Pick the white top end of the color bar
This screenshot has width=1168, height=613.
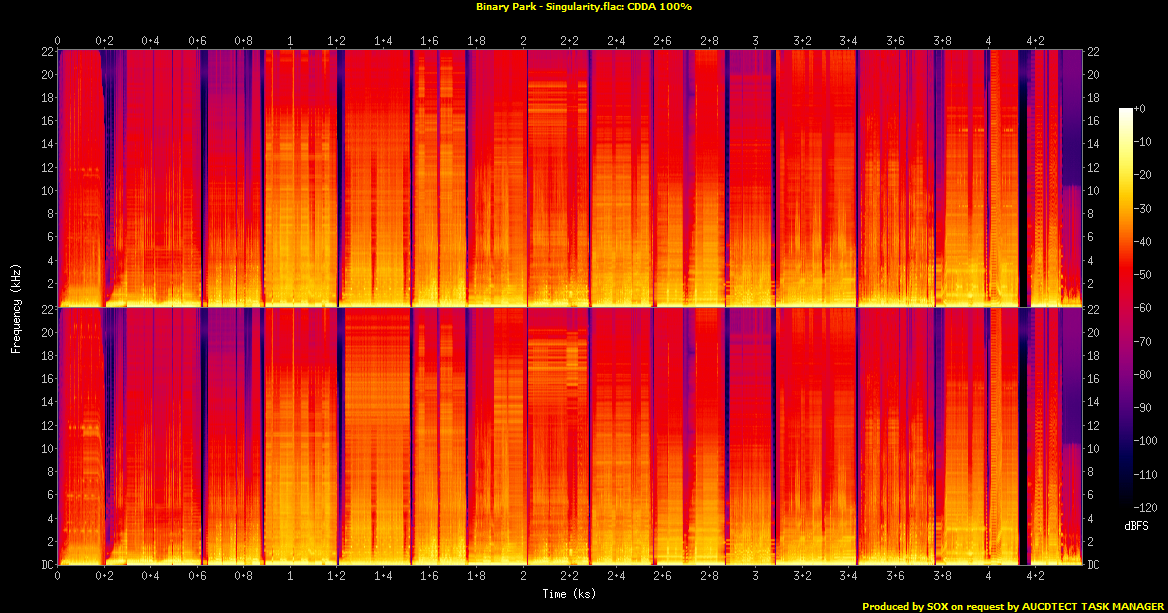(1126, 111)
